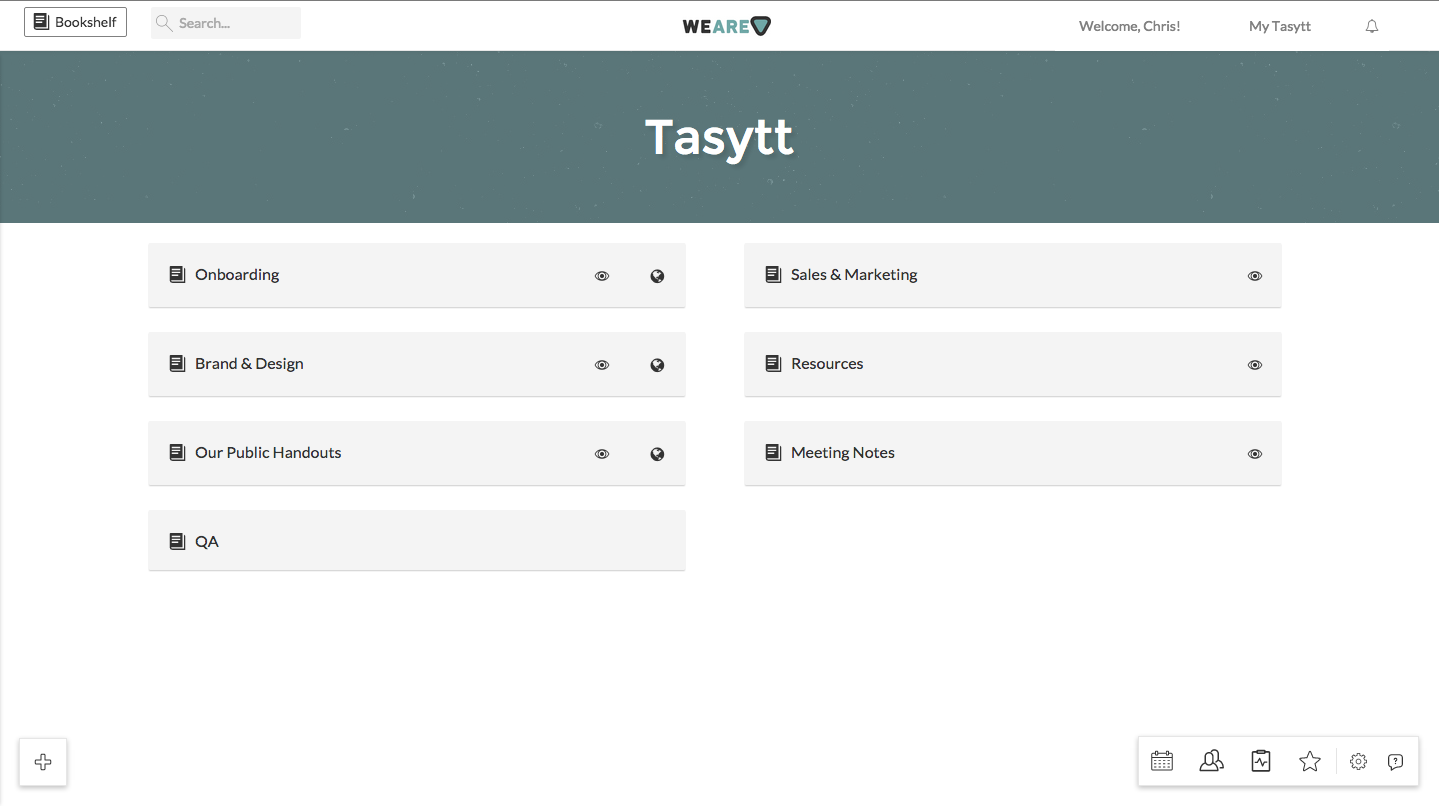
Task: Click into the Search field
Action: pyautogui.click(x=225, y=22)
